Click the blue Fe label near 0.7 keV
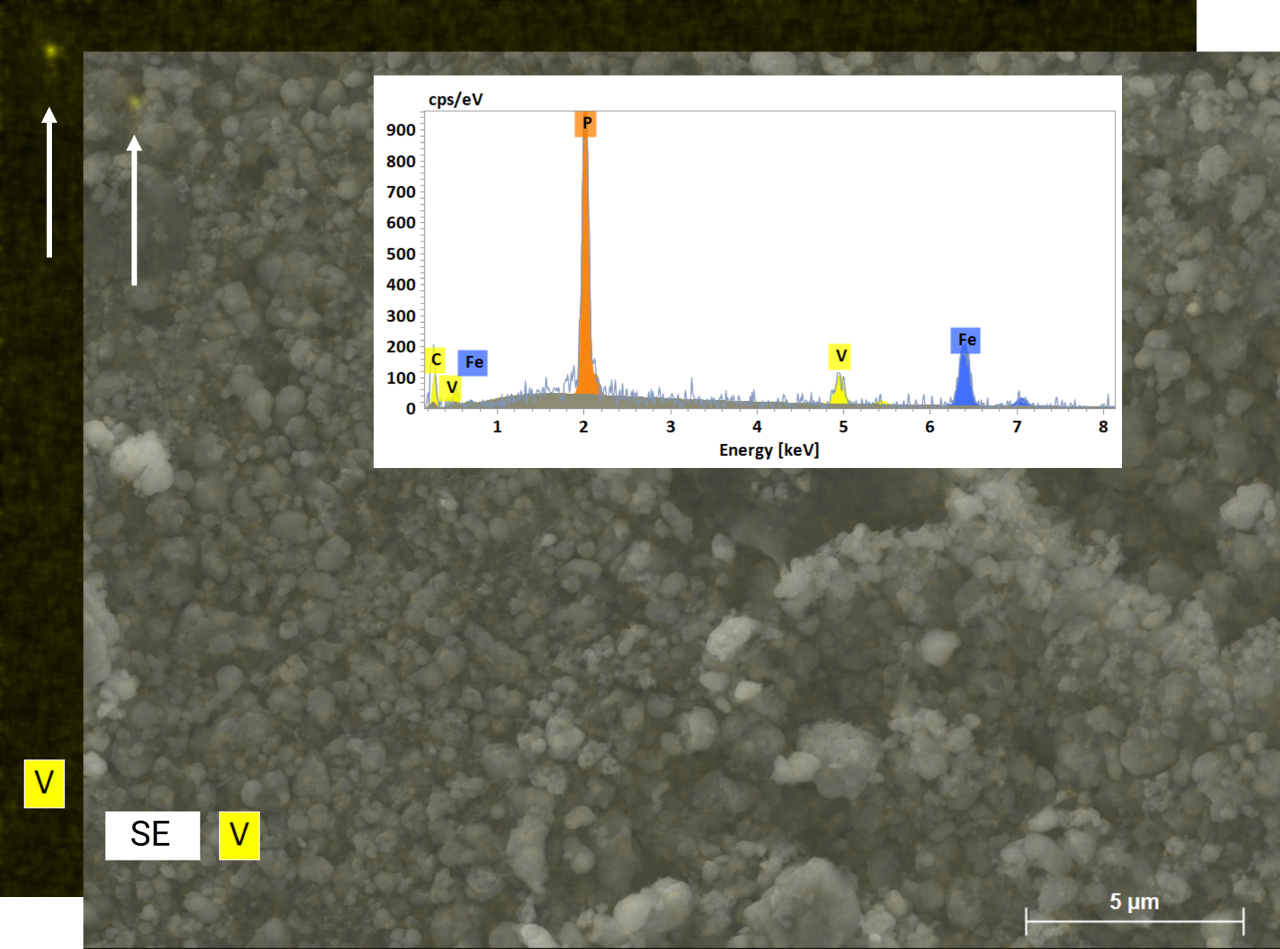This screenshot has width=1280, height=949. (x=473, y=363)
